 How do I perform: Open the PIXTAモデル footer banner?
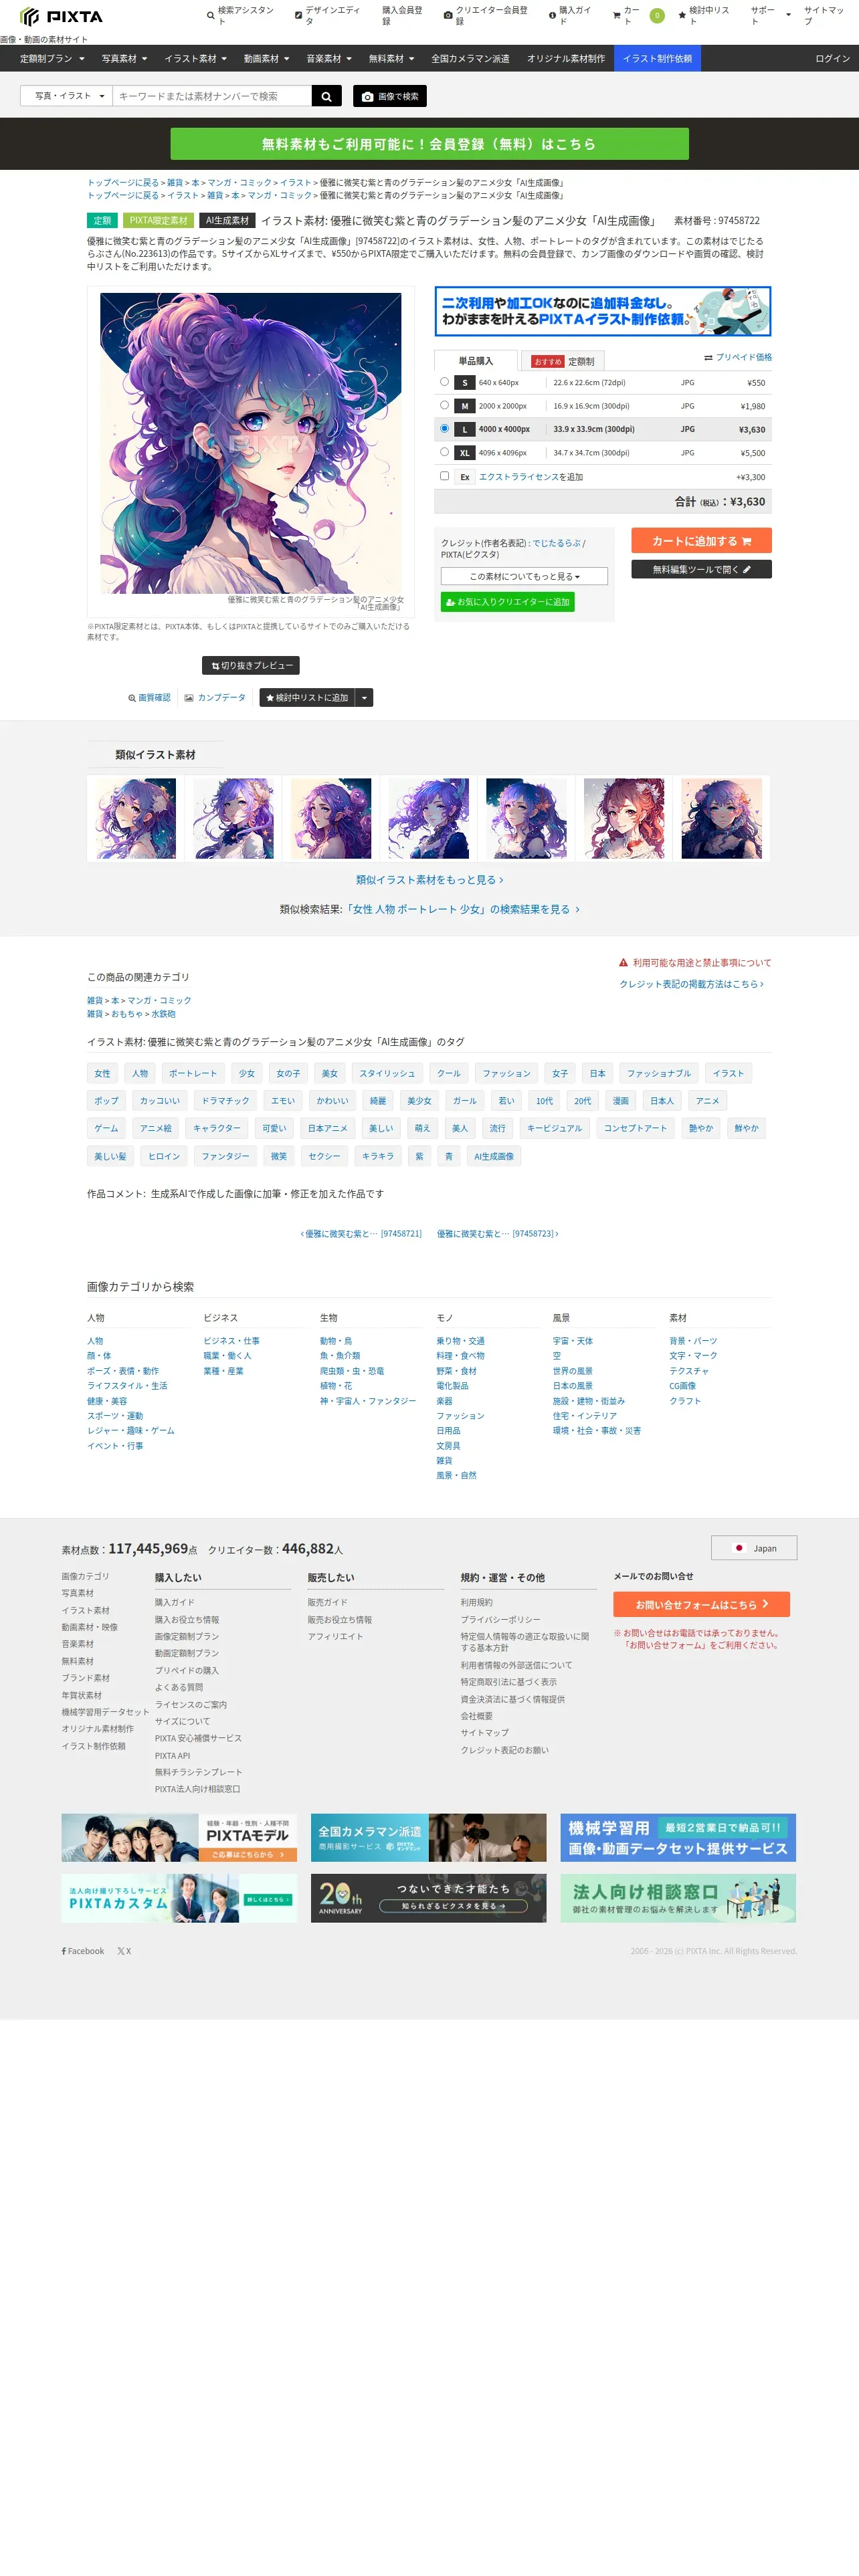pyautogui.click(x=179, y=1837)
